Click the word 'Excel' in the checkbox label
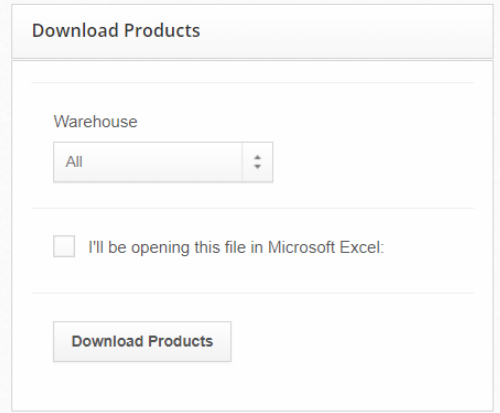The image size is (500, 413). [362, 247]
